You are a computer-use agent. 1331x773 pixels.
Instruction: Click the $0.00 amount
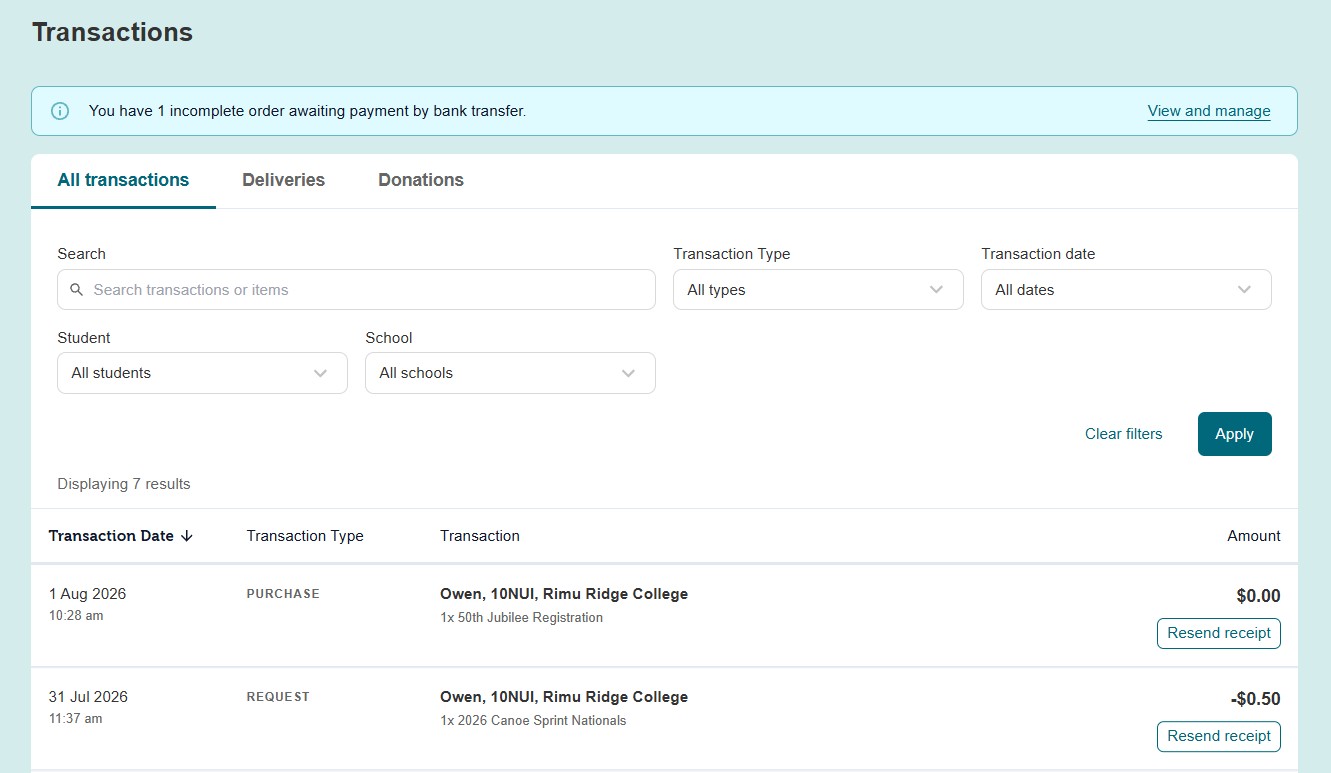point(1258,596)
